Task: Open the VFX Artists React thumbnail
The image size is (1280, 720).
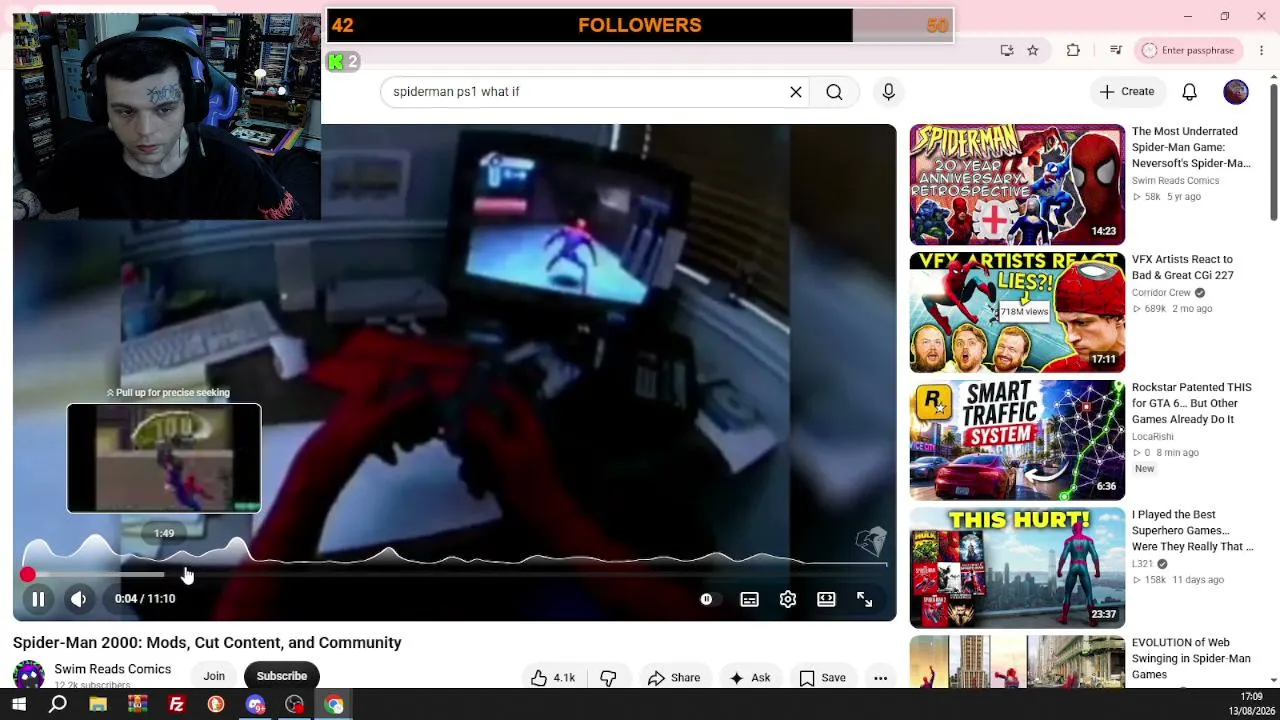Action: click(1017, 312)
